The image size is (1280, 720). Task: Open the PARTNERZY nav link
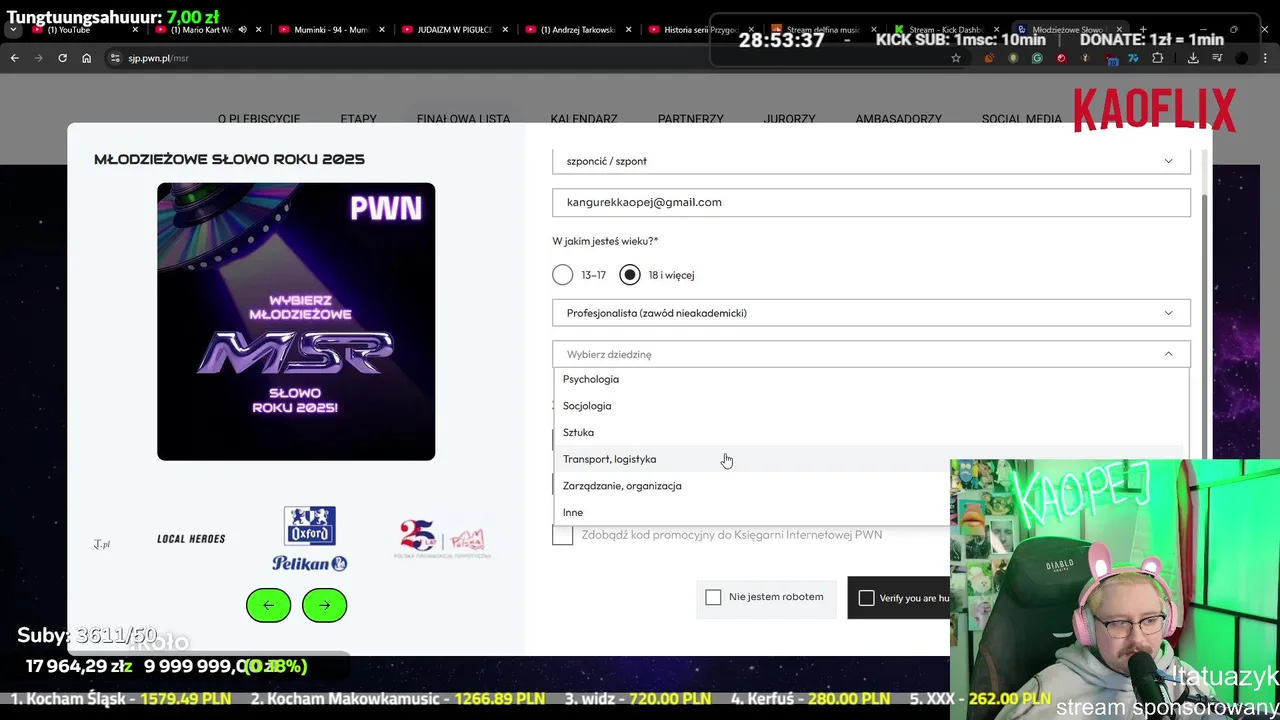point(690,119)
